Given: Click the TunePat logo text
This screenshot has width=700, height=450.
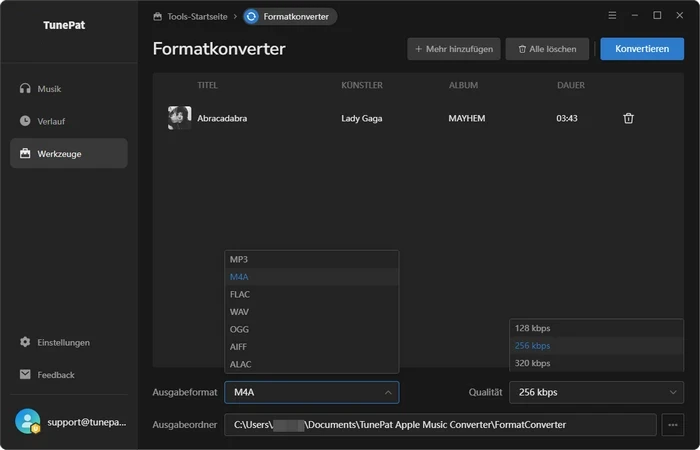Looking at the screenshot, I should 64,25.
